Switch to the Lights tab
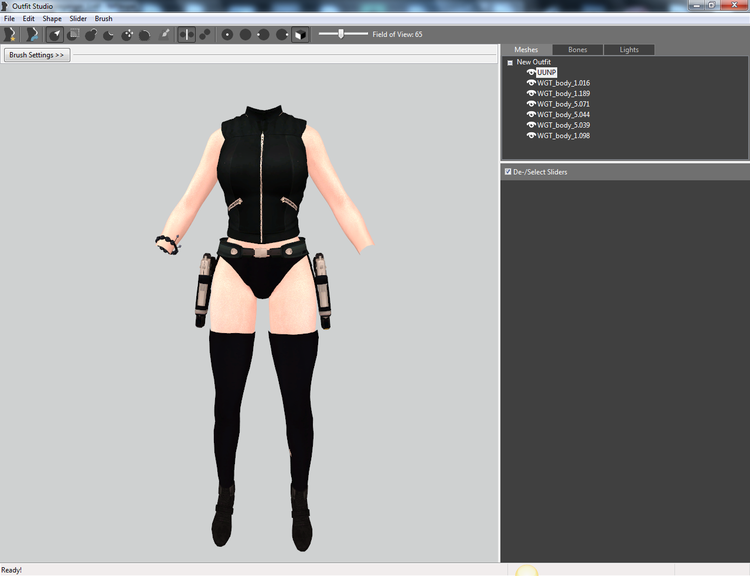 629,50
